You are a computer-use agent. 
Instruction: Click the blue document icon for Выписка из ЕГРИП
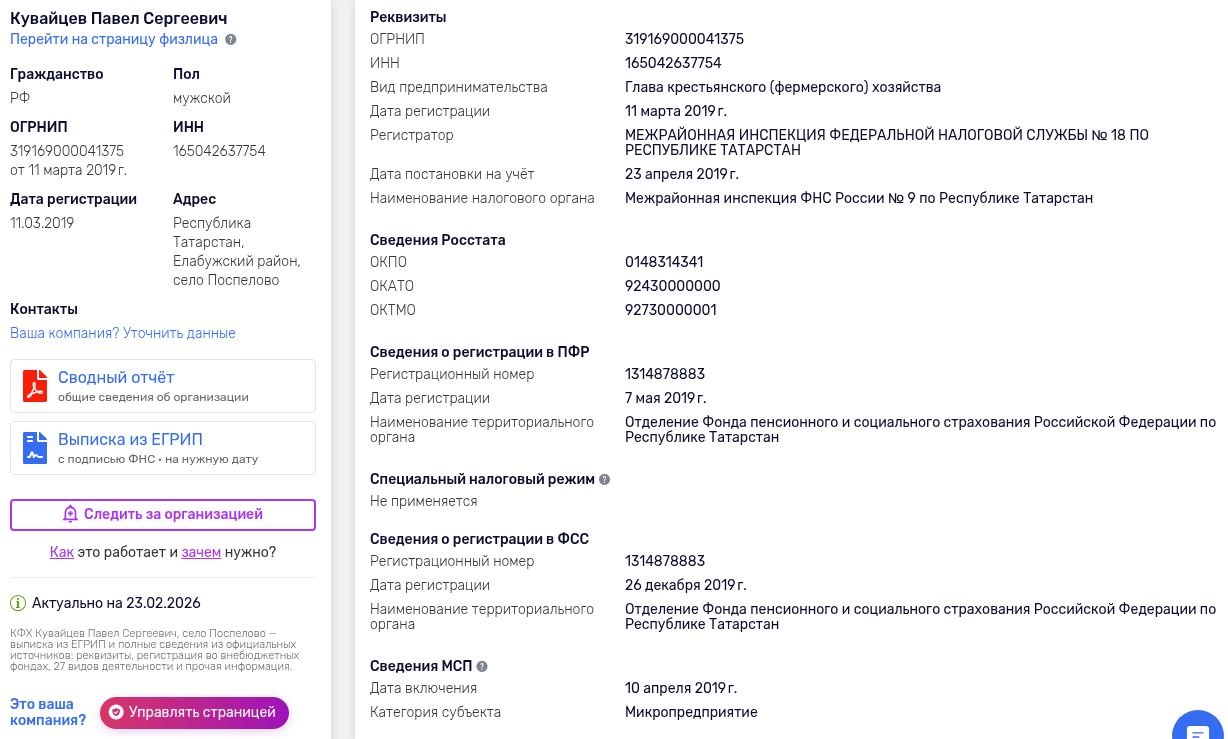click(x=36, y=447)
